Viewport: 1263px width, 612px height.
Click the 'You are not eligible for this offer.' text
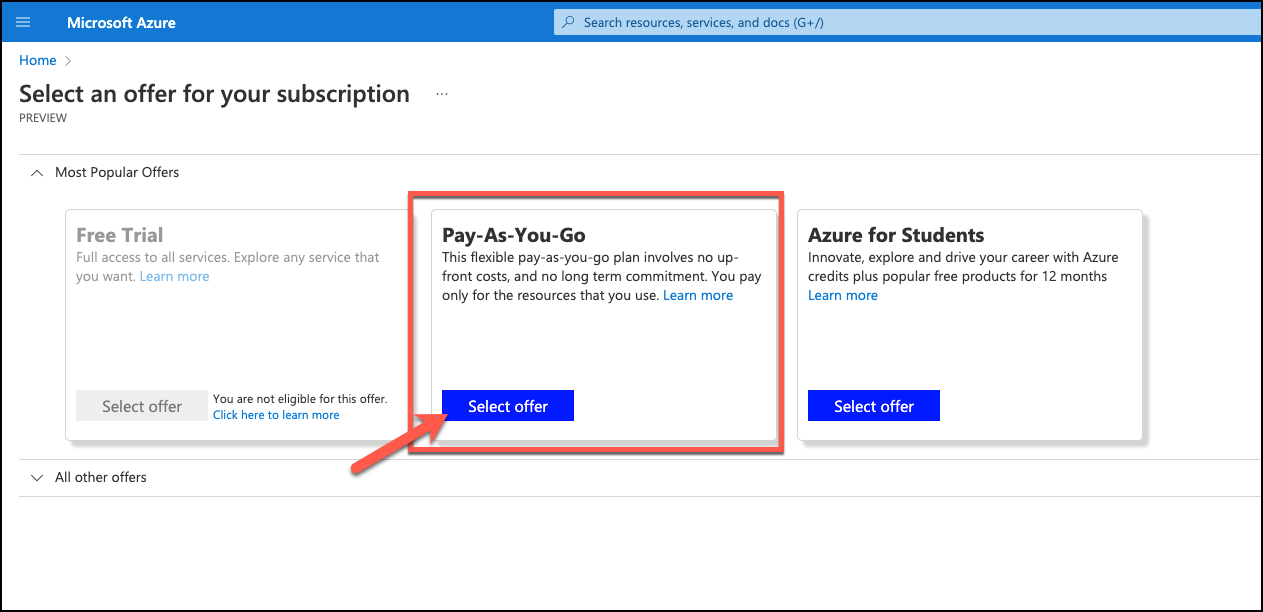coord(300,399)
